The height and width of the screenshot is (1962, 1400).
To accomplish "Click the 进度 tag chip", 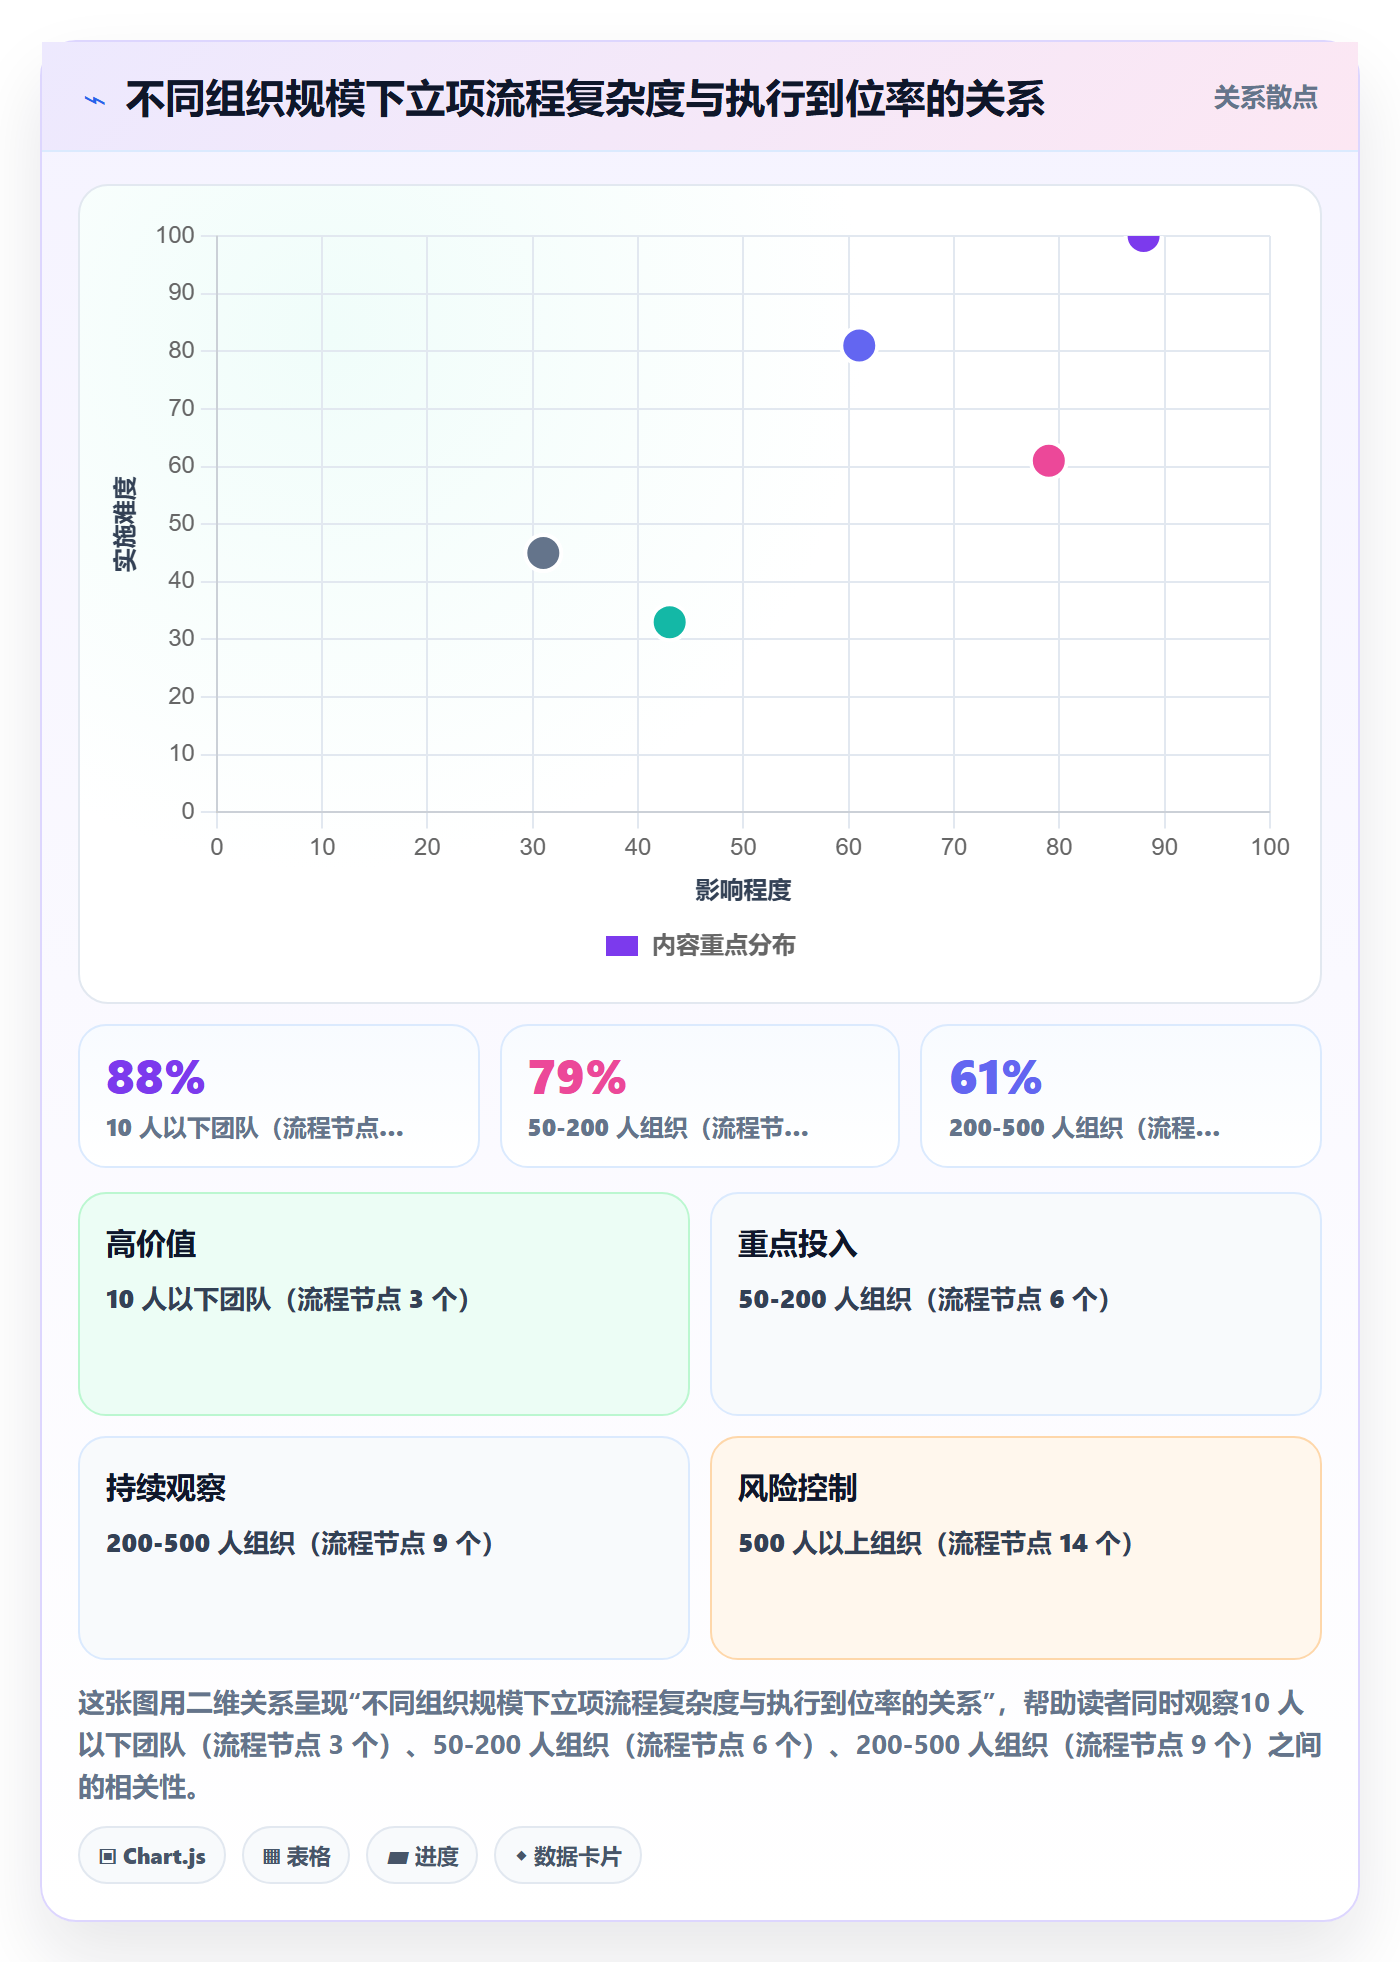I will tap(422, 1856).
